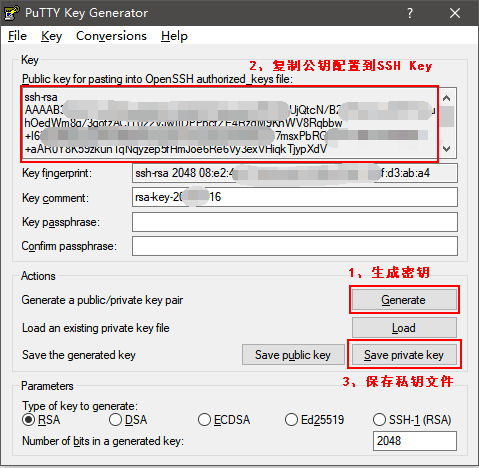Image resolution: width=479 pixels, height=468 pixels.
Task: Click Save public key button
Action: coord(293,355)
